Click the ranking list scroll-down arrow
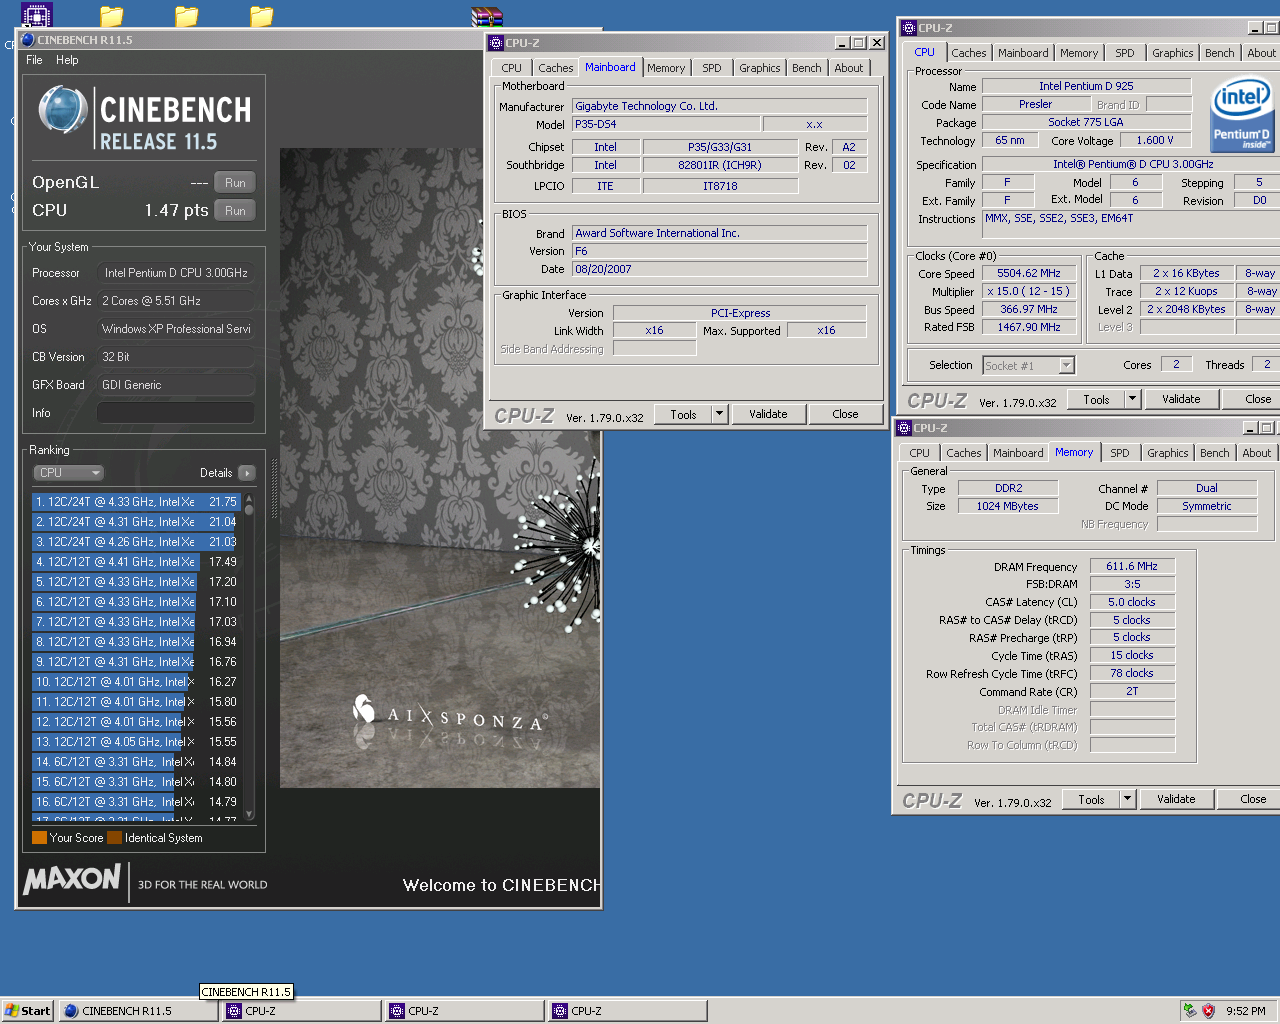Image resolution: width=1280 pixels, height=1024 pixels. [x=249, y=814]
